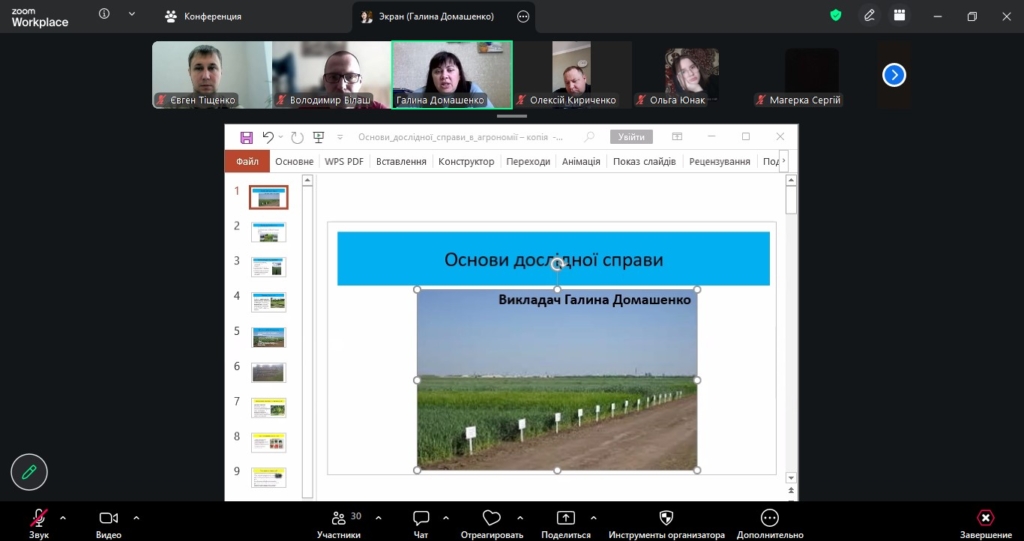Pin Галина Домашенко's video tile
The image size is (1024, 541).
[452, 74]
